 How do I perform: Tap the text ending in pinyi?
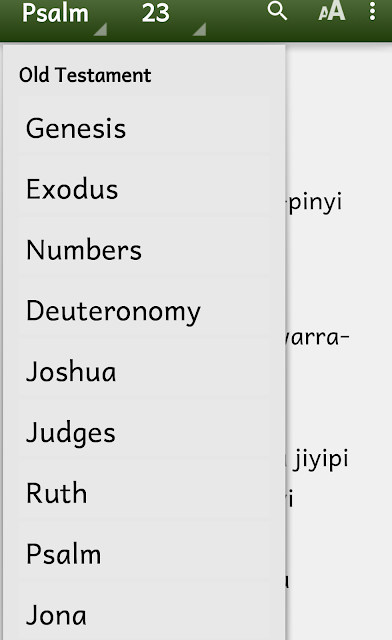[x=314, y=202]
